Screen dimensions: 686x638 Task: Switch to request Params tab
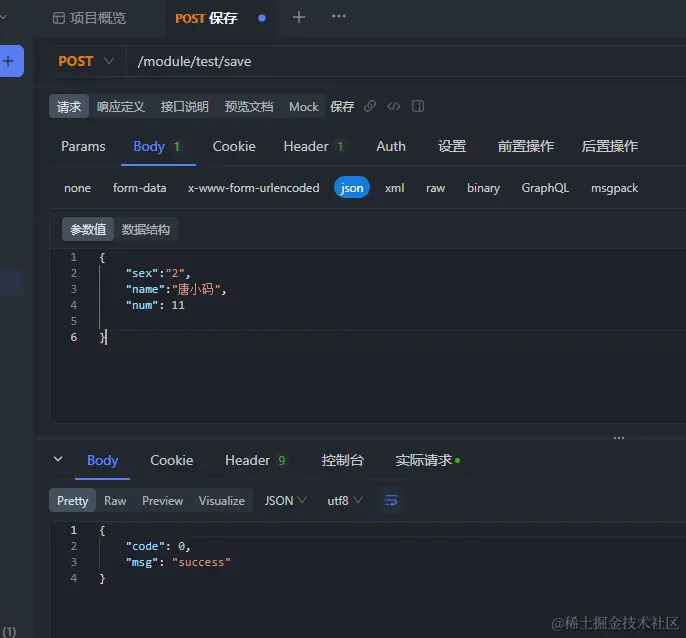click(x=83, y=146)
